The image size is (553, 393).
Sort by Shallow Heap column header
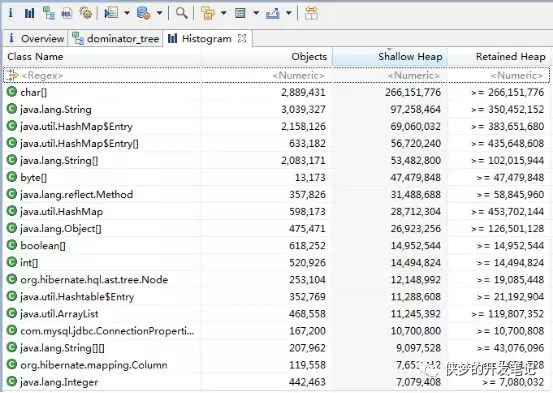410,56
